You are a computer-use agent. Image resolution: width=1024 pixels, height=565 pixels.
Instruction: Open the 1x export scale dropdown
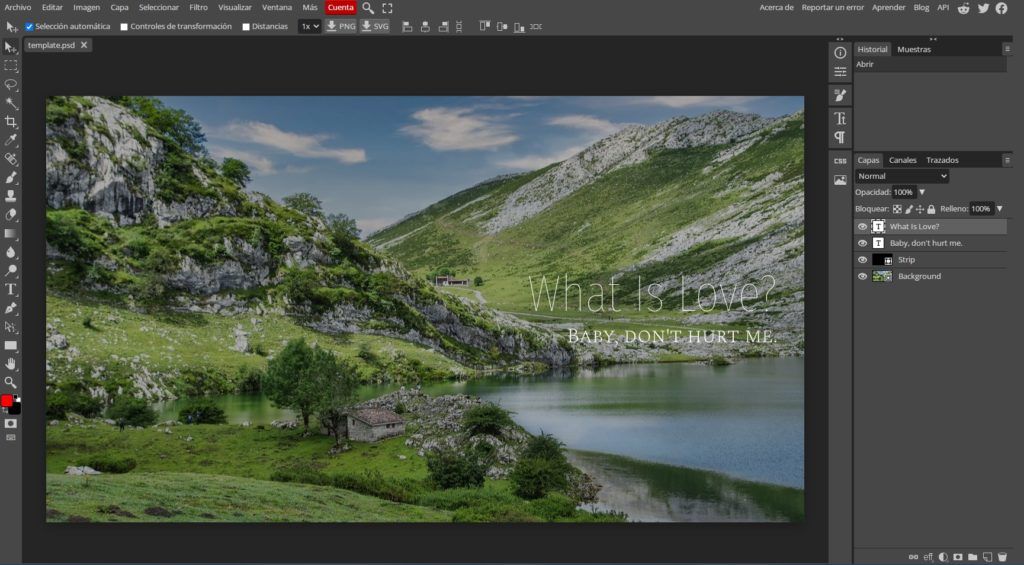click(x=309, y=26)
